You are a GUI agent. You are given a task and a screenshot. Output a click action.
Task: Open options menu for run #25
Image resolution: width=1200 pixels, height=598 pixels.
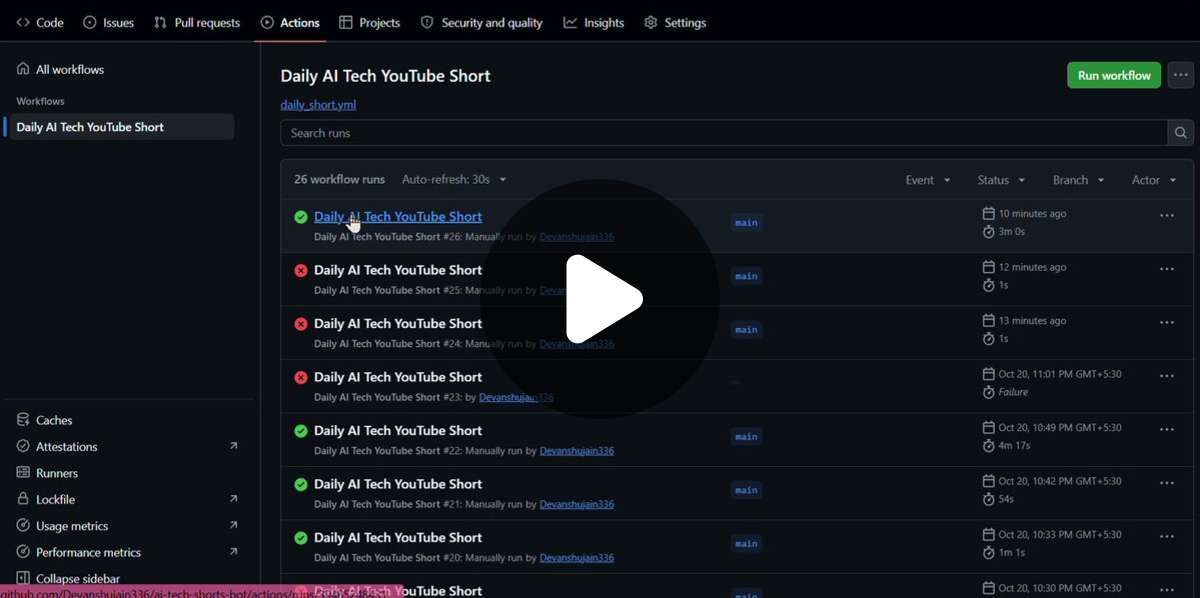coord(1166,269)
